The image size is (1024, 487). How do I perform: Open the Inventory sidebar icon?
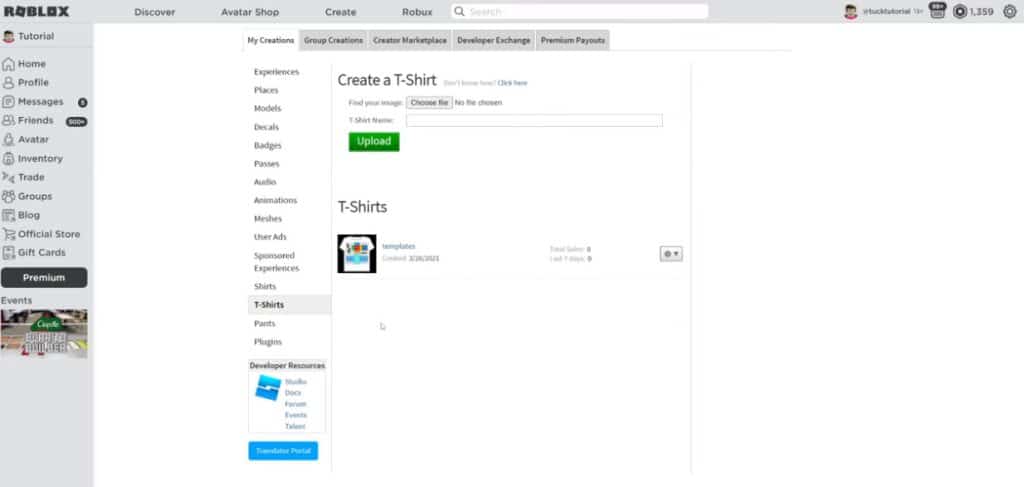click(x=8, y=159)
